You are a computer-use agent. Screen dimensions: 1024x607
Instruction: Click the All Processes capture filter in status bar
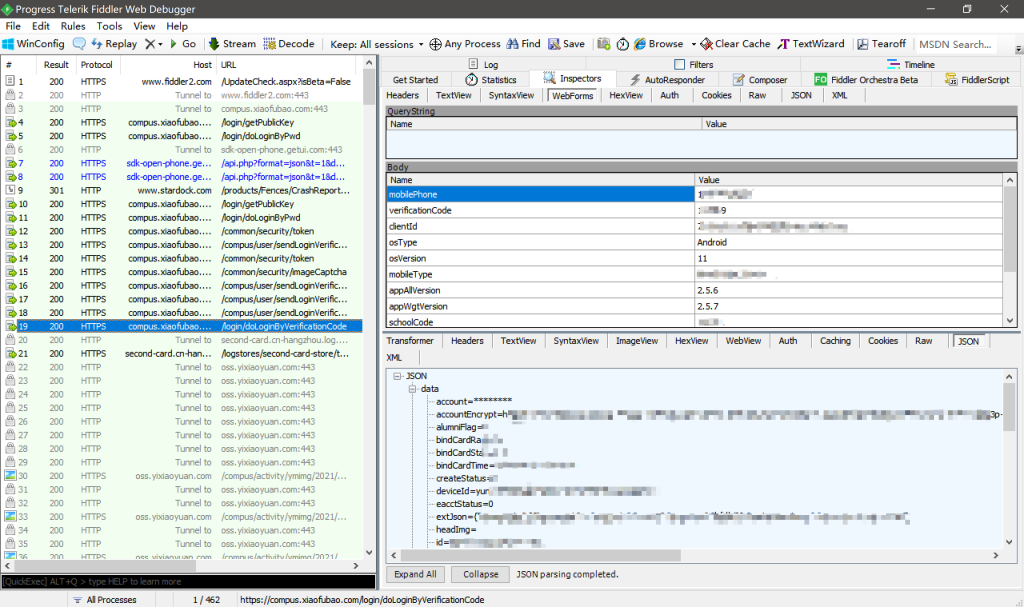click(x=104, y=600)
